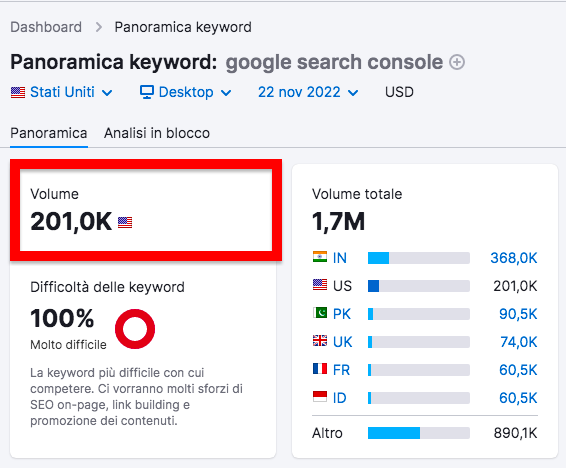Click 368,0K volume value for India

click(514, 258)
